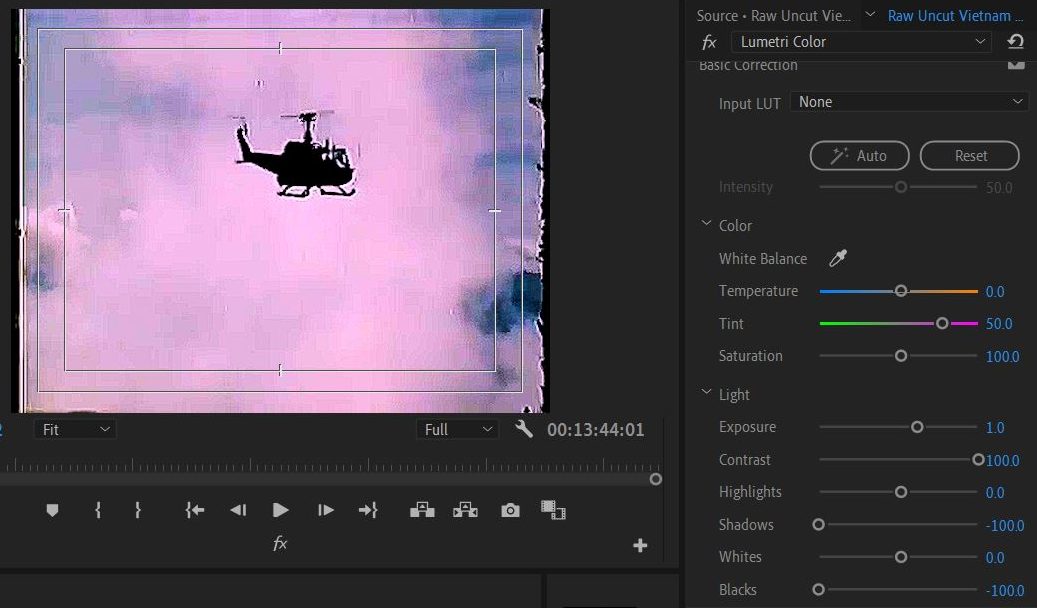Step forward one frame
1037x608 pixels.
(325, 510)
